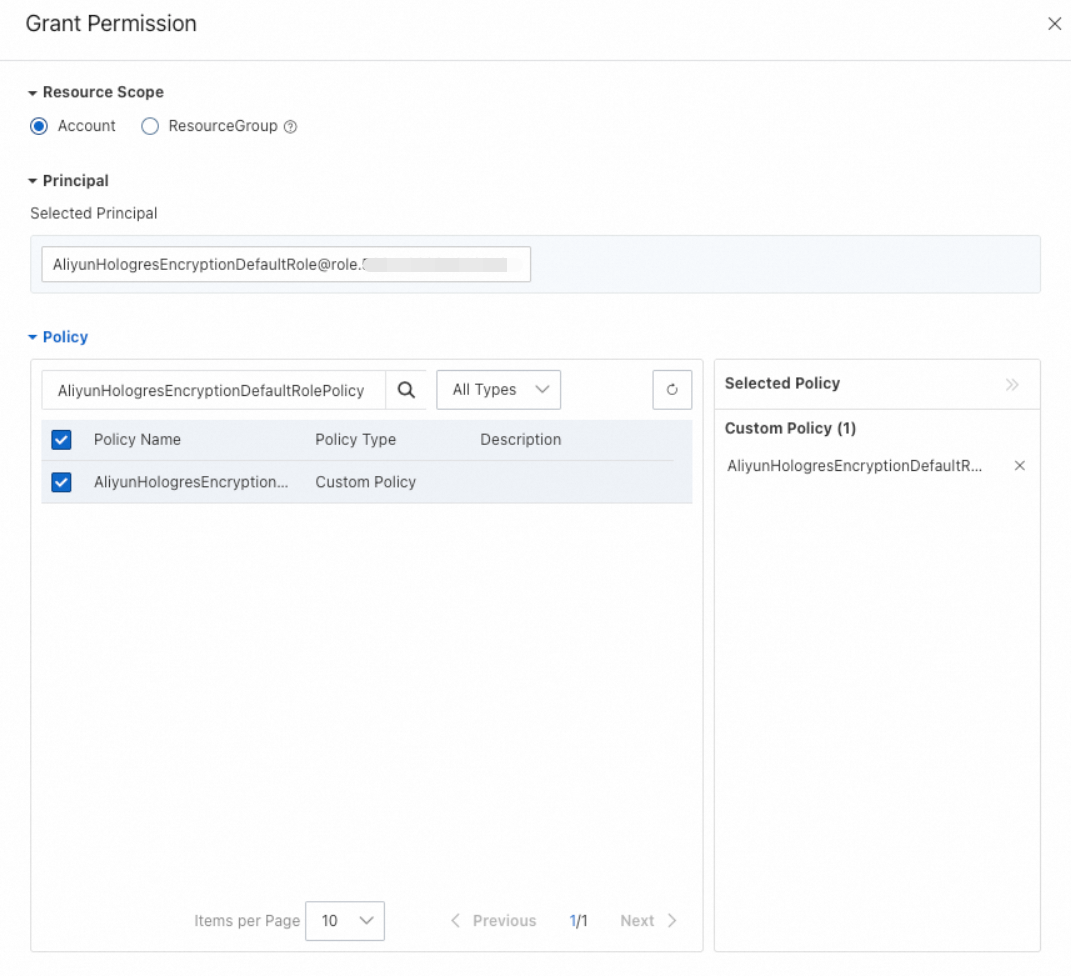Click the ResourceGroup help question icon
1071x976 pixels.
pos(291,127)
